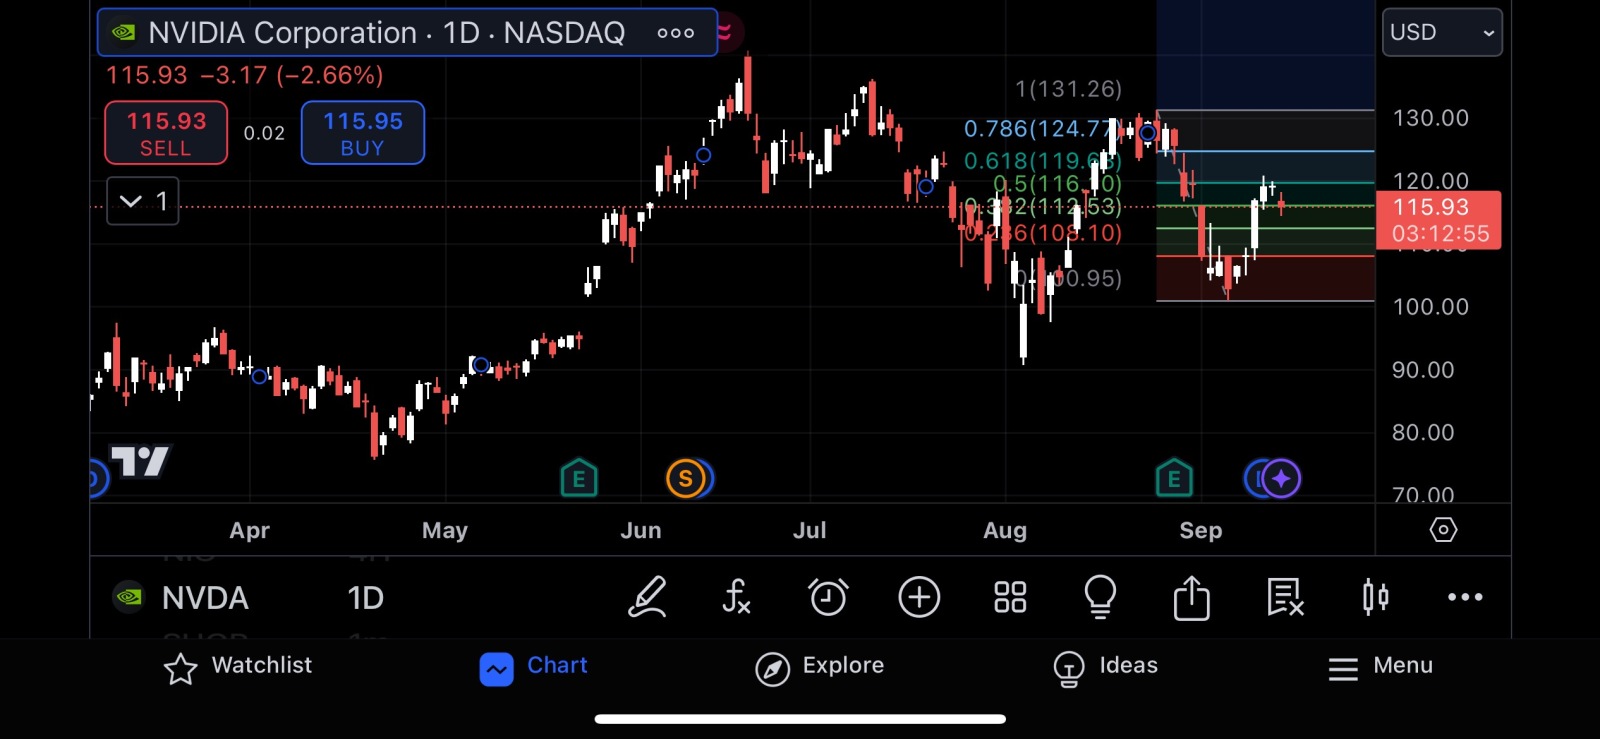Open the Watchlist tab

[238, 667]
